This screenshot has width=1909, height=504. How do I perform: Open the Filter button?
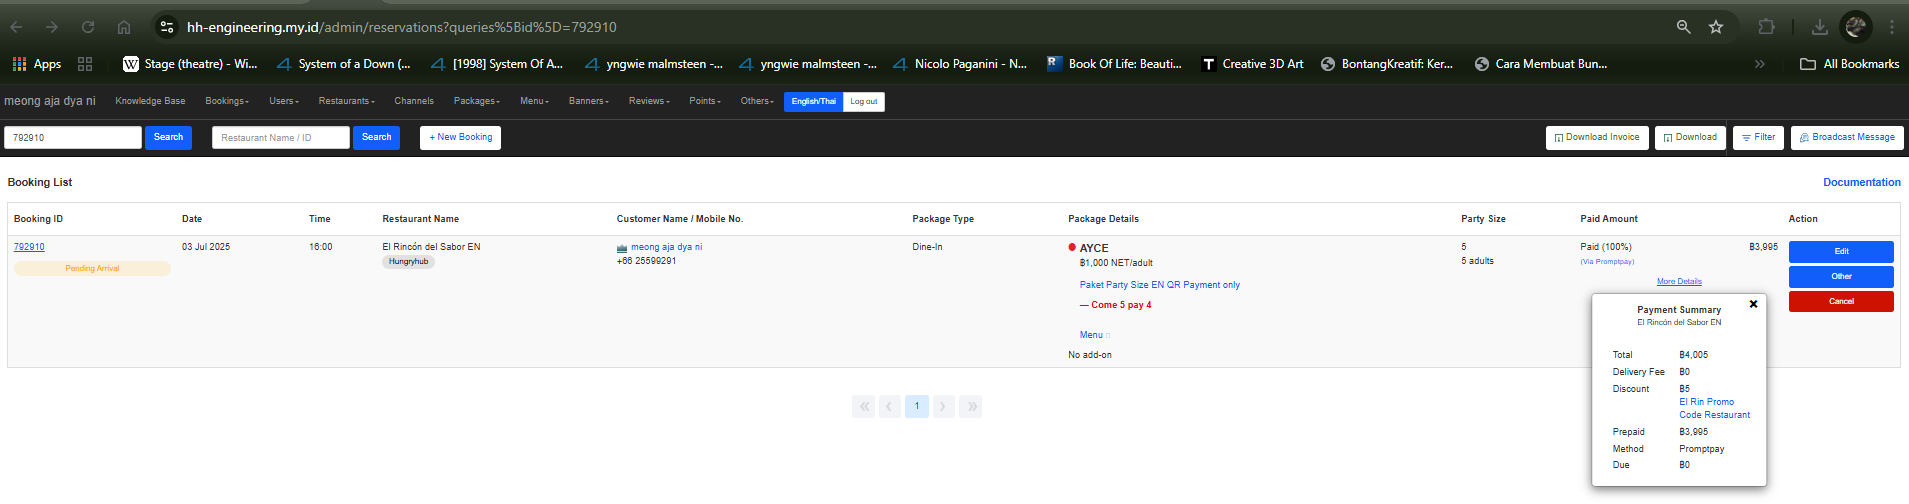1758,138
